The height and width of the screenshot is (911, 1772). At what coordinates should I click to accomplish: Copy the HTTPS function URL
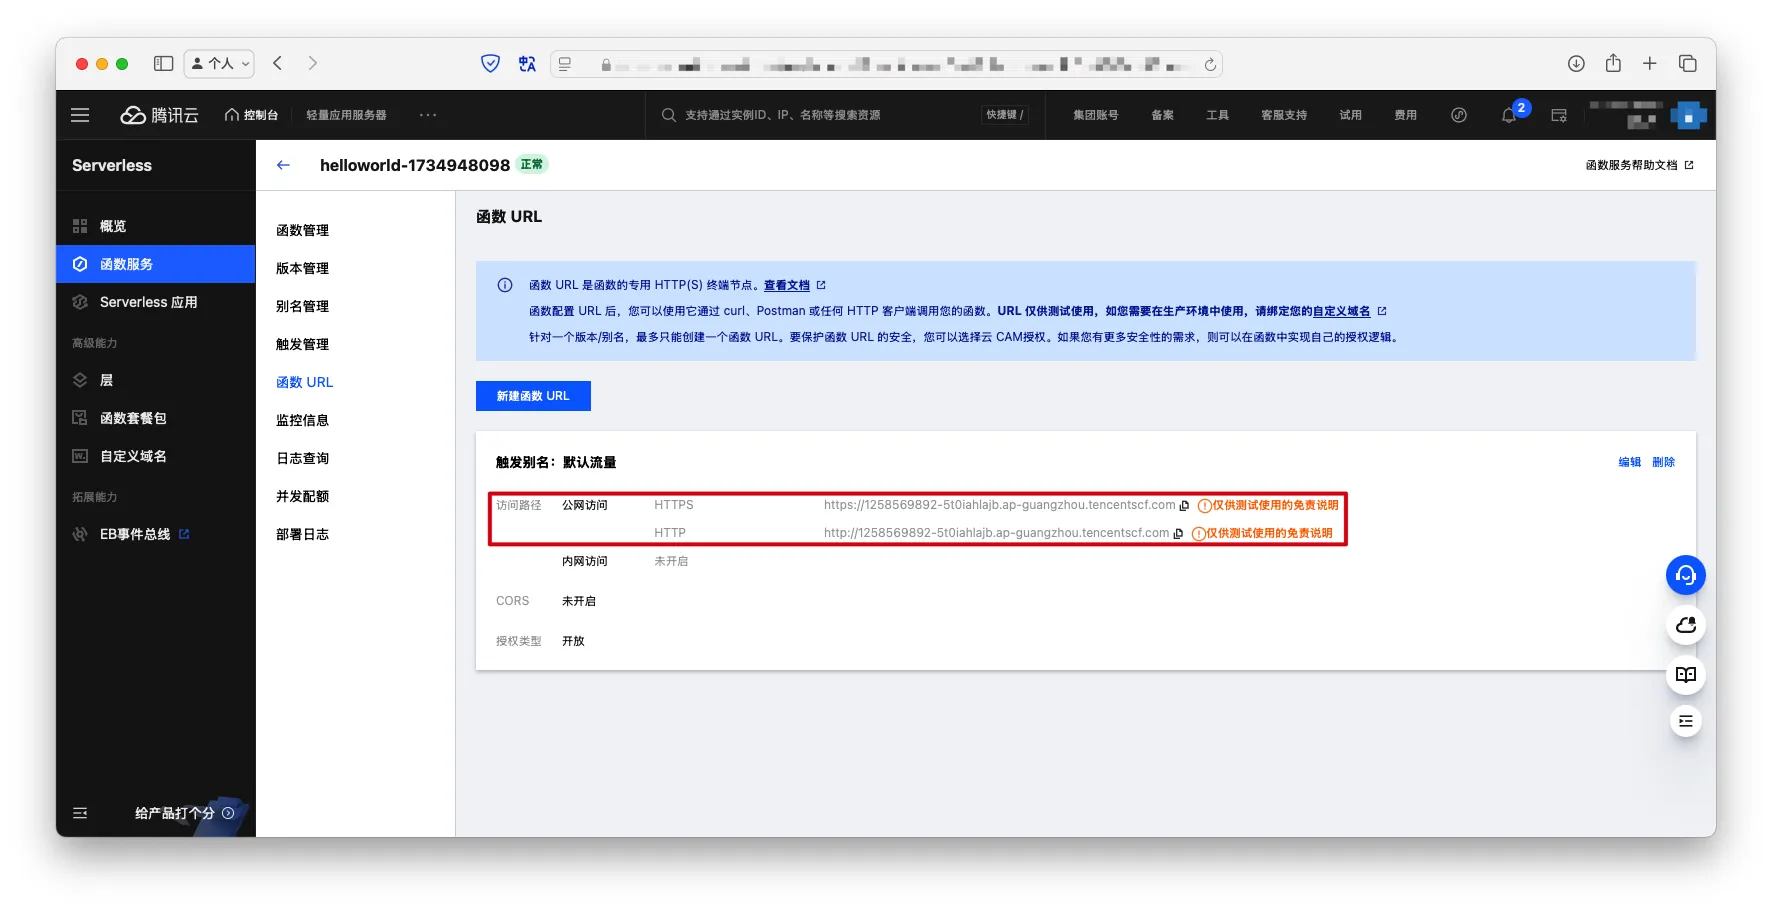[1185, 506]
